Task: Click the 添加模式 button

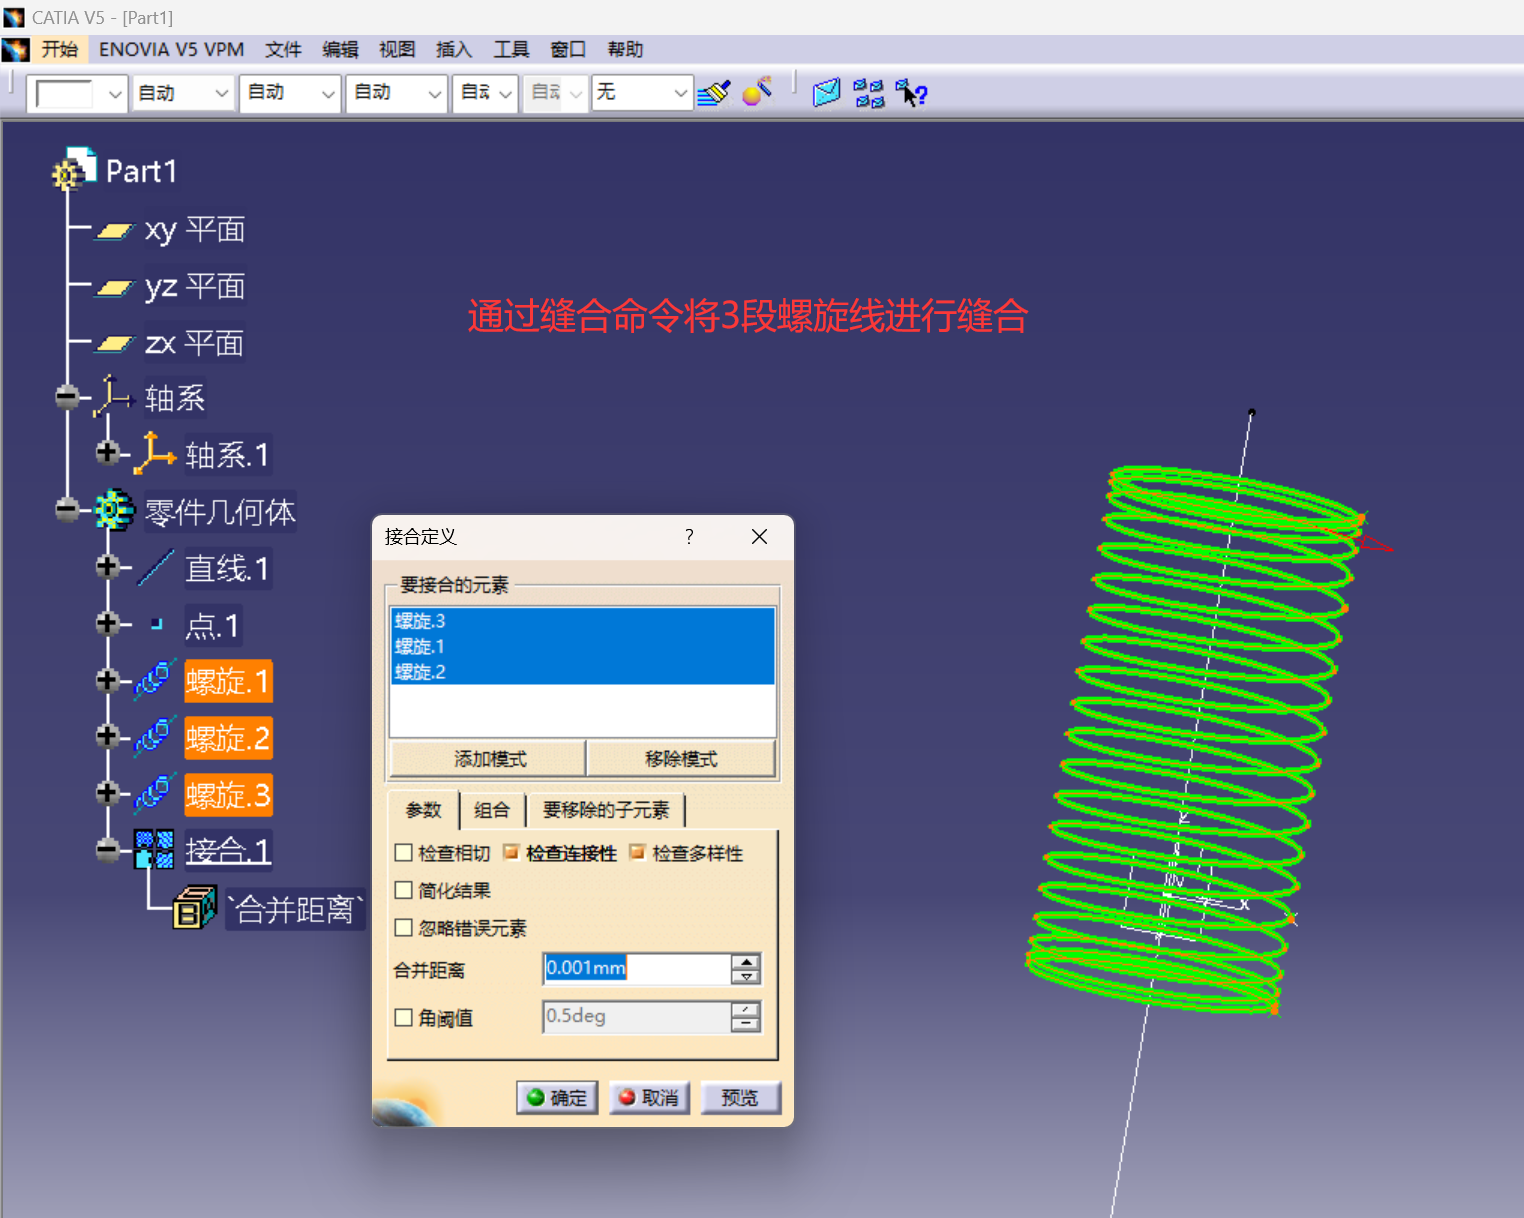Action: click(x=488, y=759)
